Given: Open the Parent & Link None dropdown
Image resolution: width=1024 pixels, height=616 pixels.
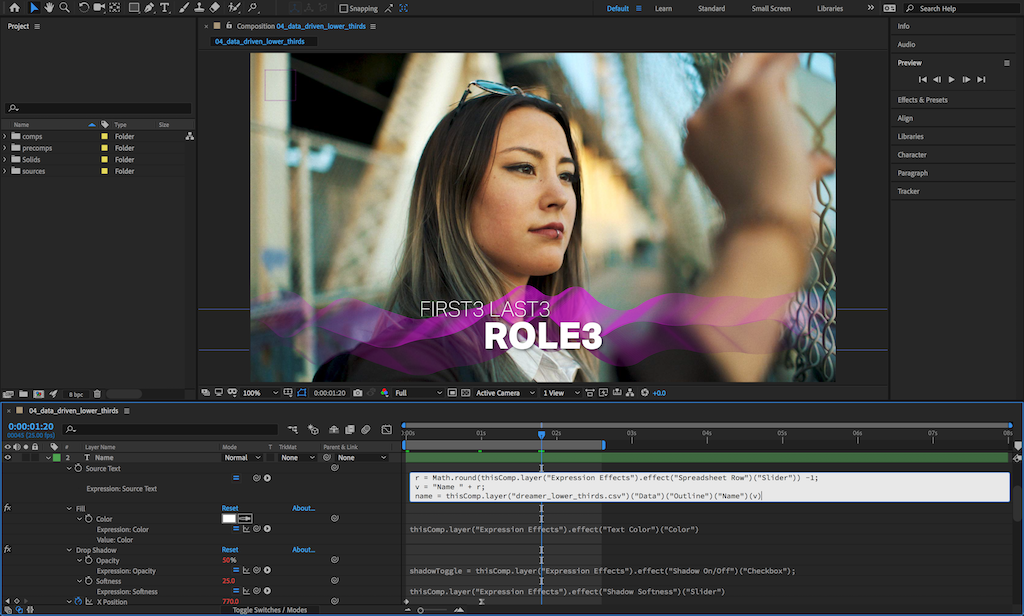Looking at the screenshot, I should click(x=362, y=457).
